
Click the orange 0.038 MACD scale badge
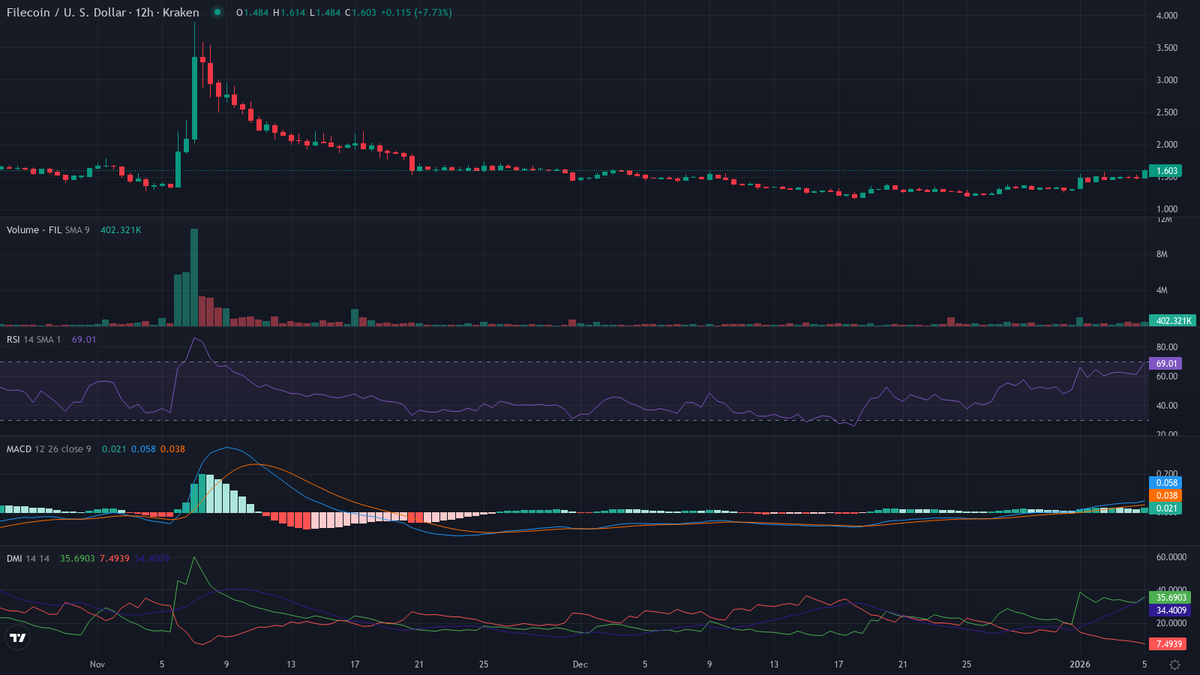click(1166, 495)
